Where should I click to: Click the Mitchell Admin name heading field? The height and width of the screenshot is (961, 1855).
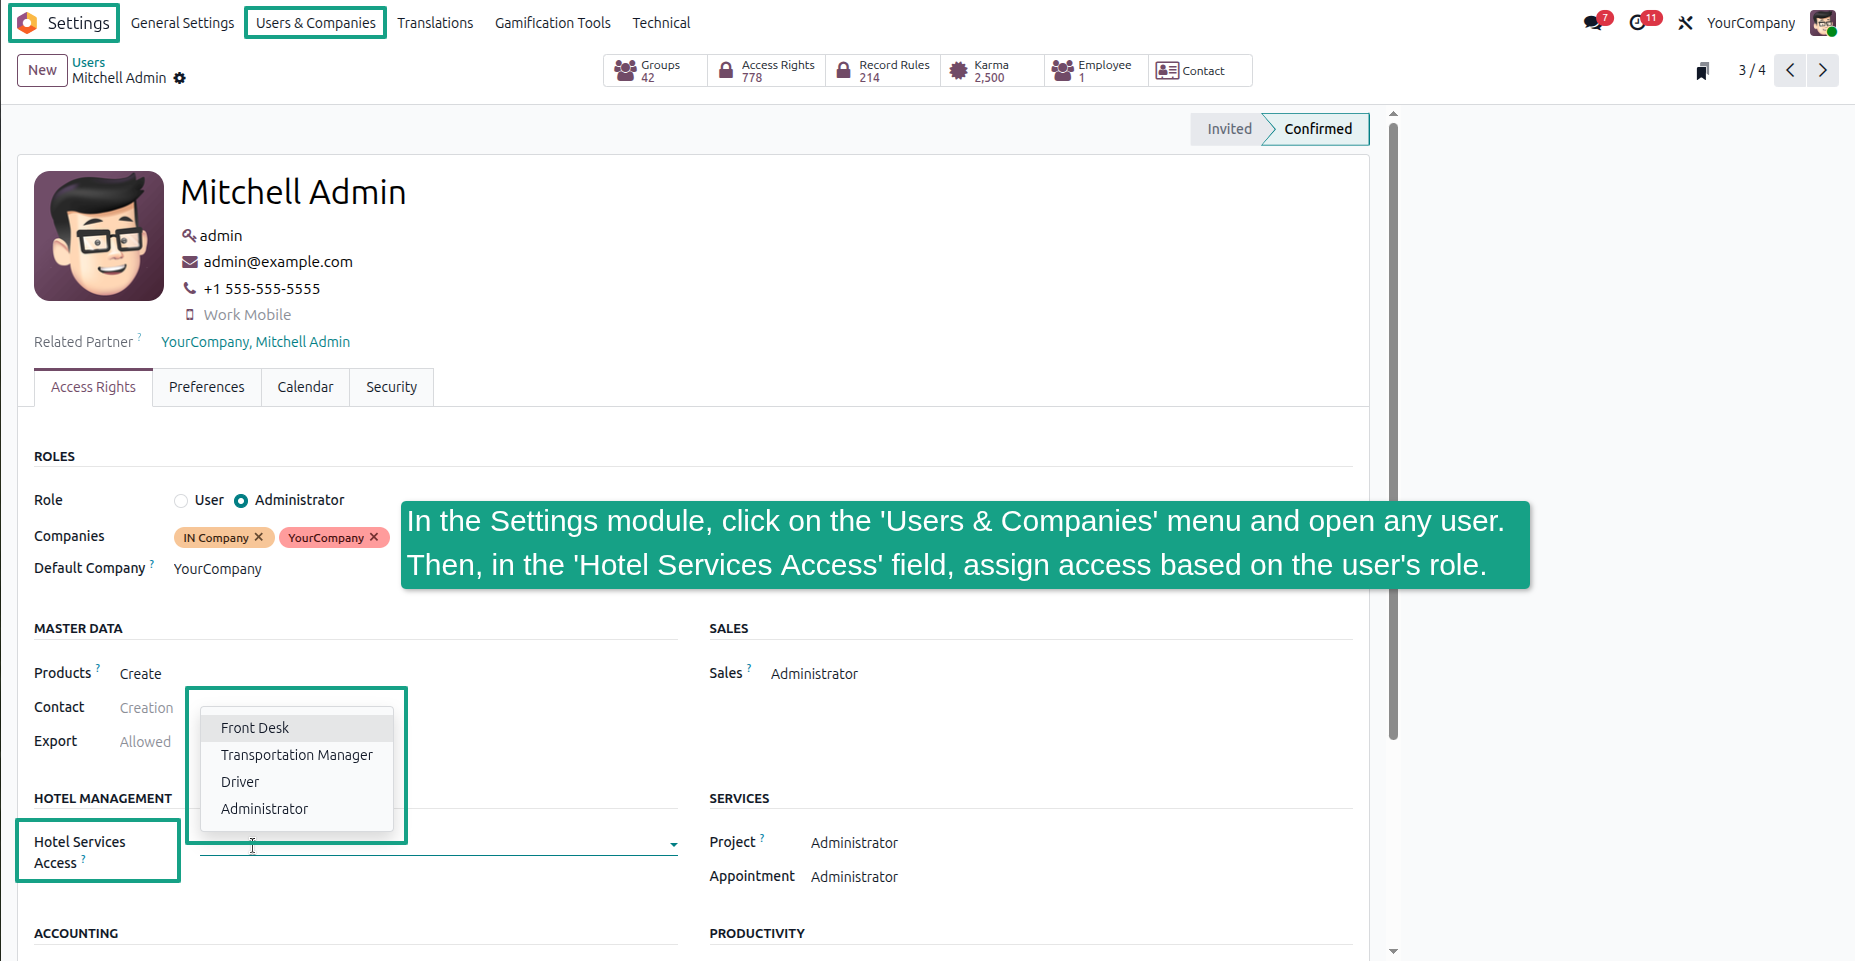[293, 192]
